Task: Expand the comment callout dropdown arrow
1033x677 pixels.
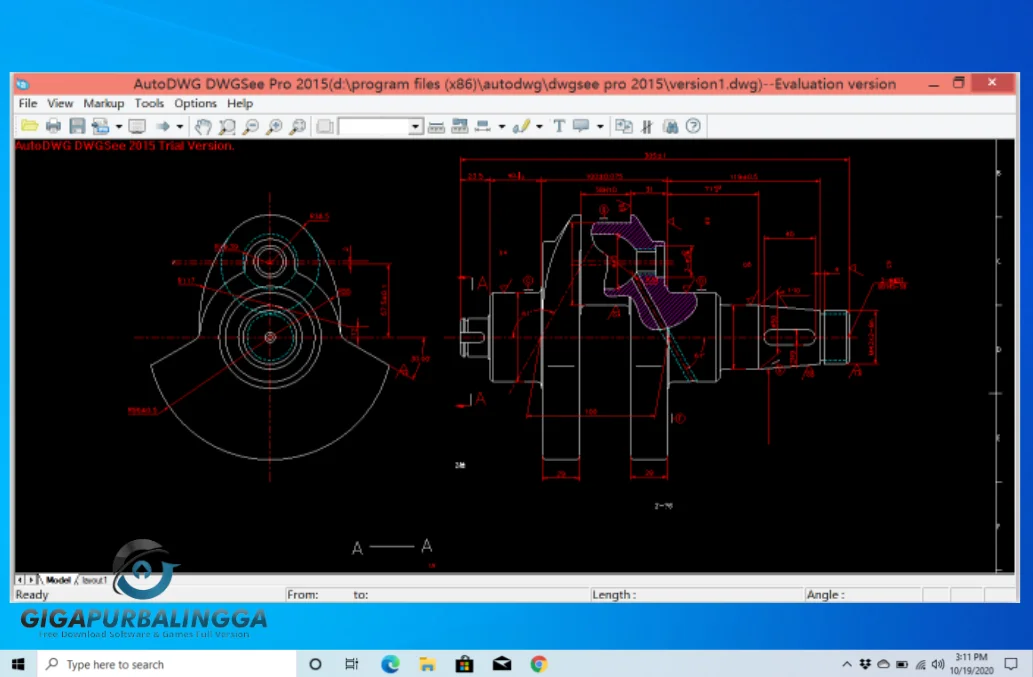Action: coord(600,126)
